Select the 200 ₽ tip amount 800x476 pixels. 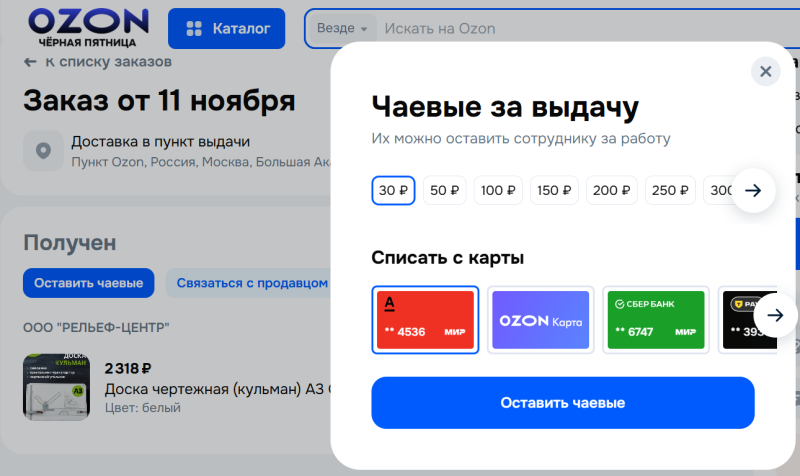click(611, 190)
